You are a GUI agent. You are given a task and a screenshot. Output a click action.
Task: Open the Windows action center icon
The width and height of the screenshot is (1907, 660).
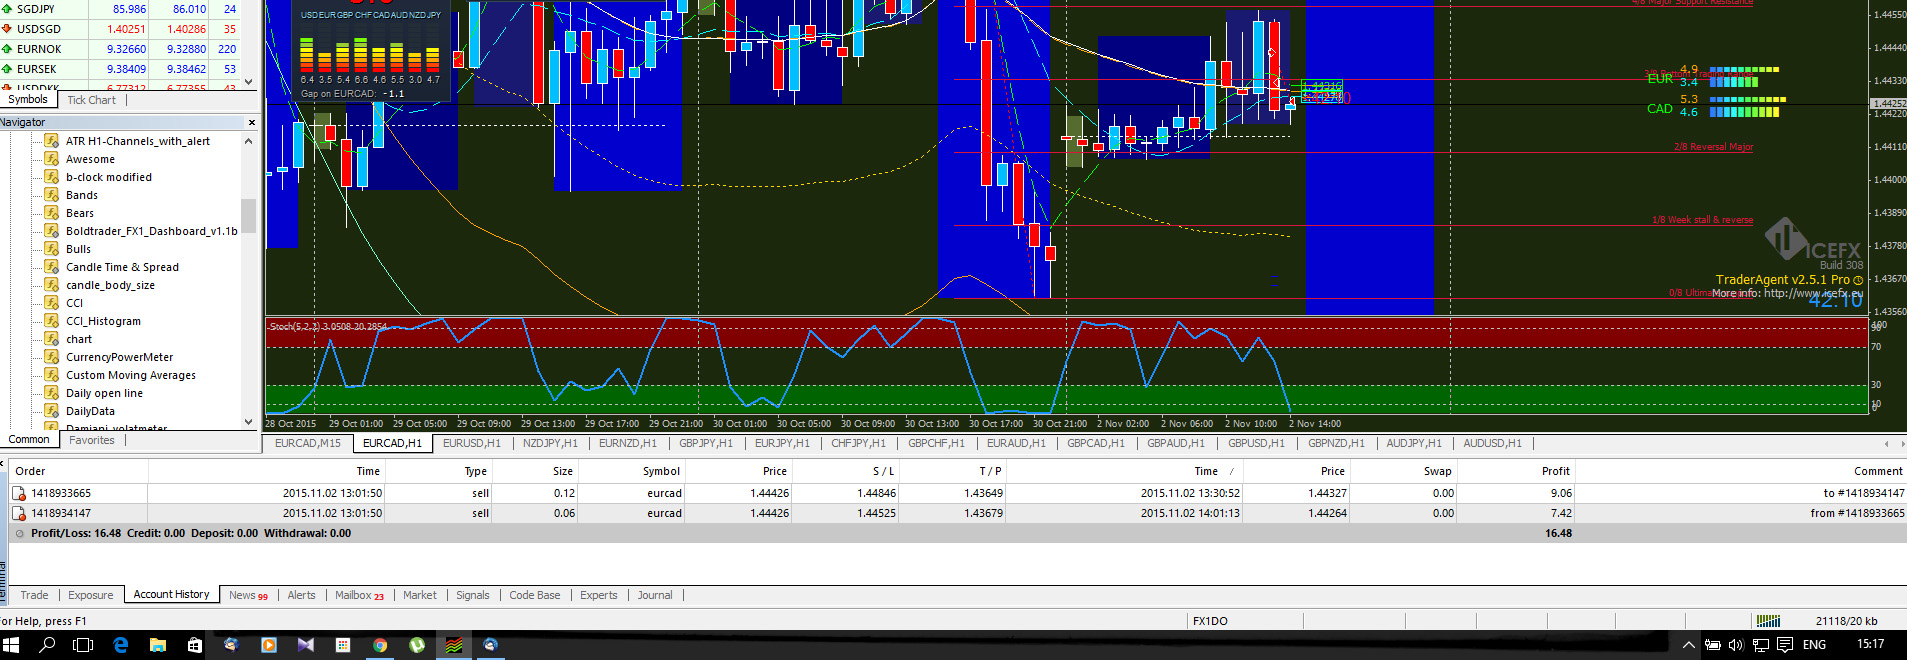click(1785, 645)
